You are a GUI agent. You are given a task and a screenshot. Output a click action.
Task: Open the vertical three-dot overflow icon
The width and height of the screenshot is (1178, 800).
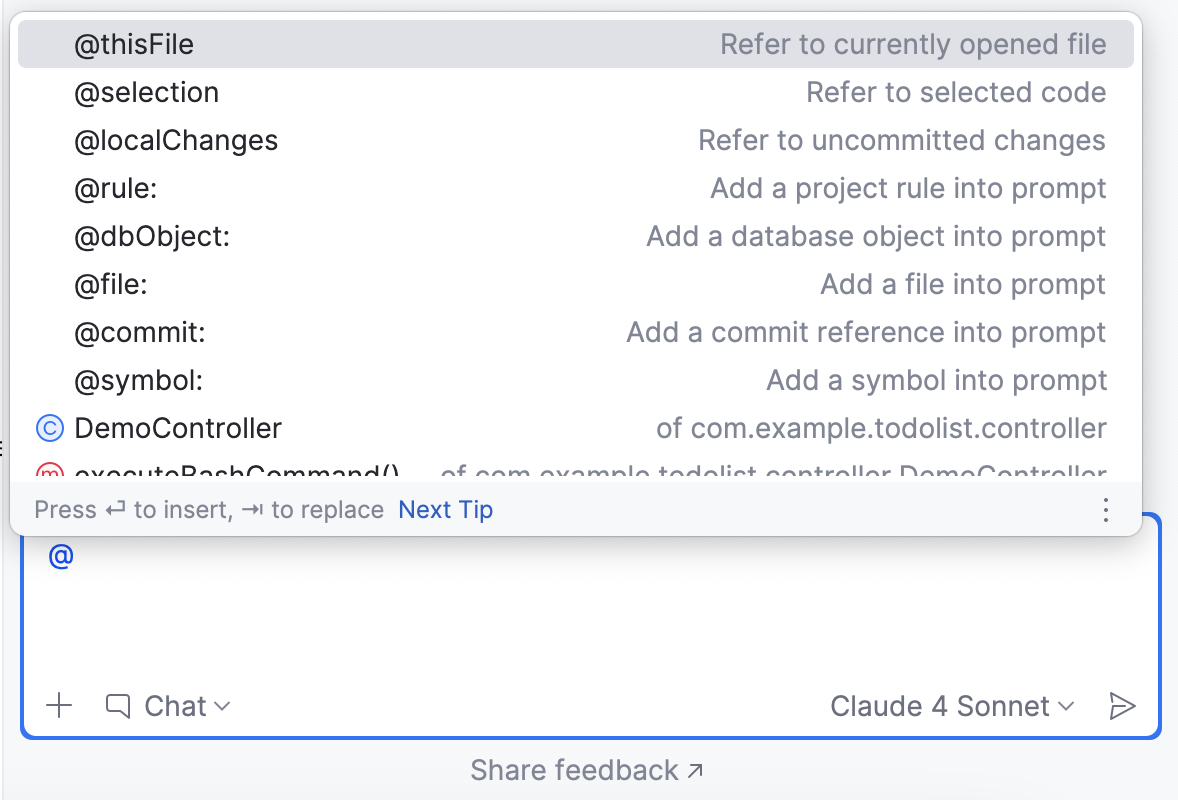tap(1105, 510)
